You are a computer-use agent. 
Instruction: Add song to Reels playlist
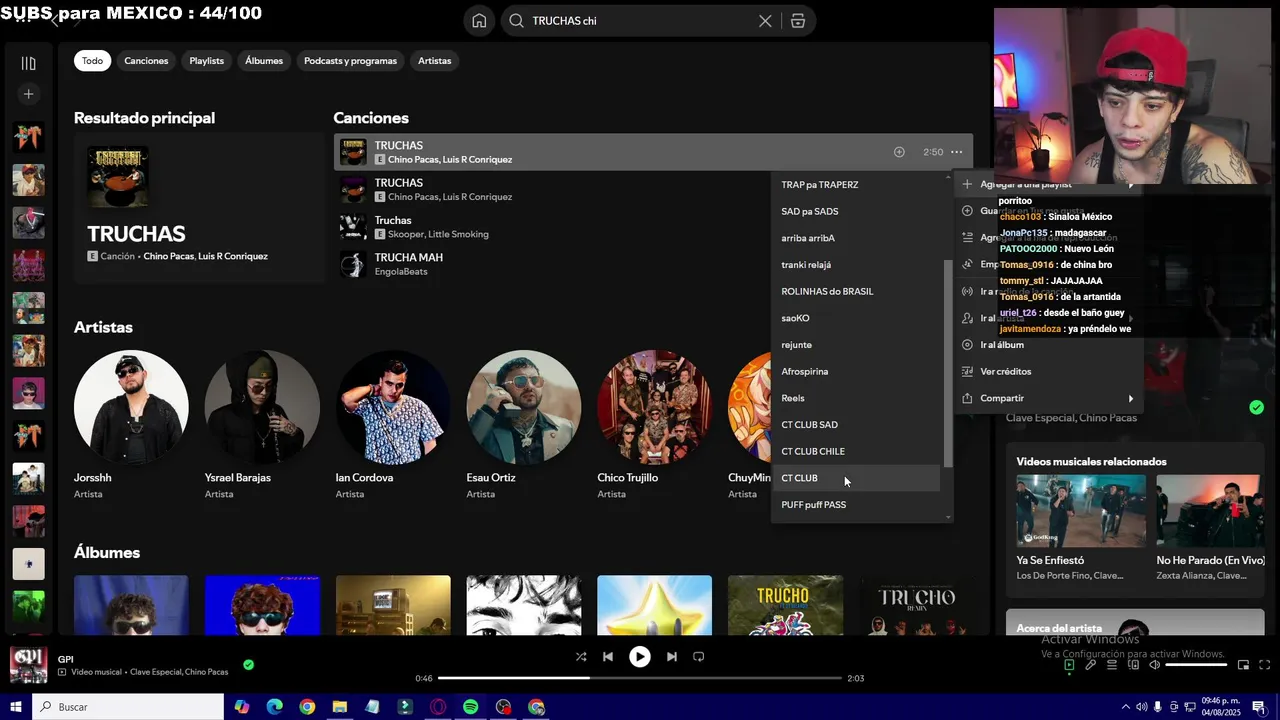pyautogui.click(x=857, y=398)
